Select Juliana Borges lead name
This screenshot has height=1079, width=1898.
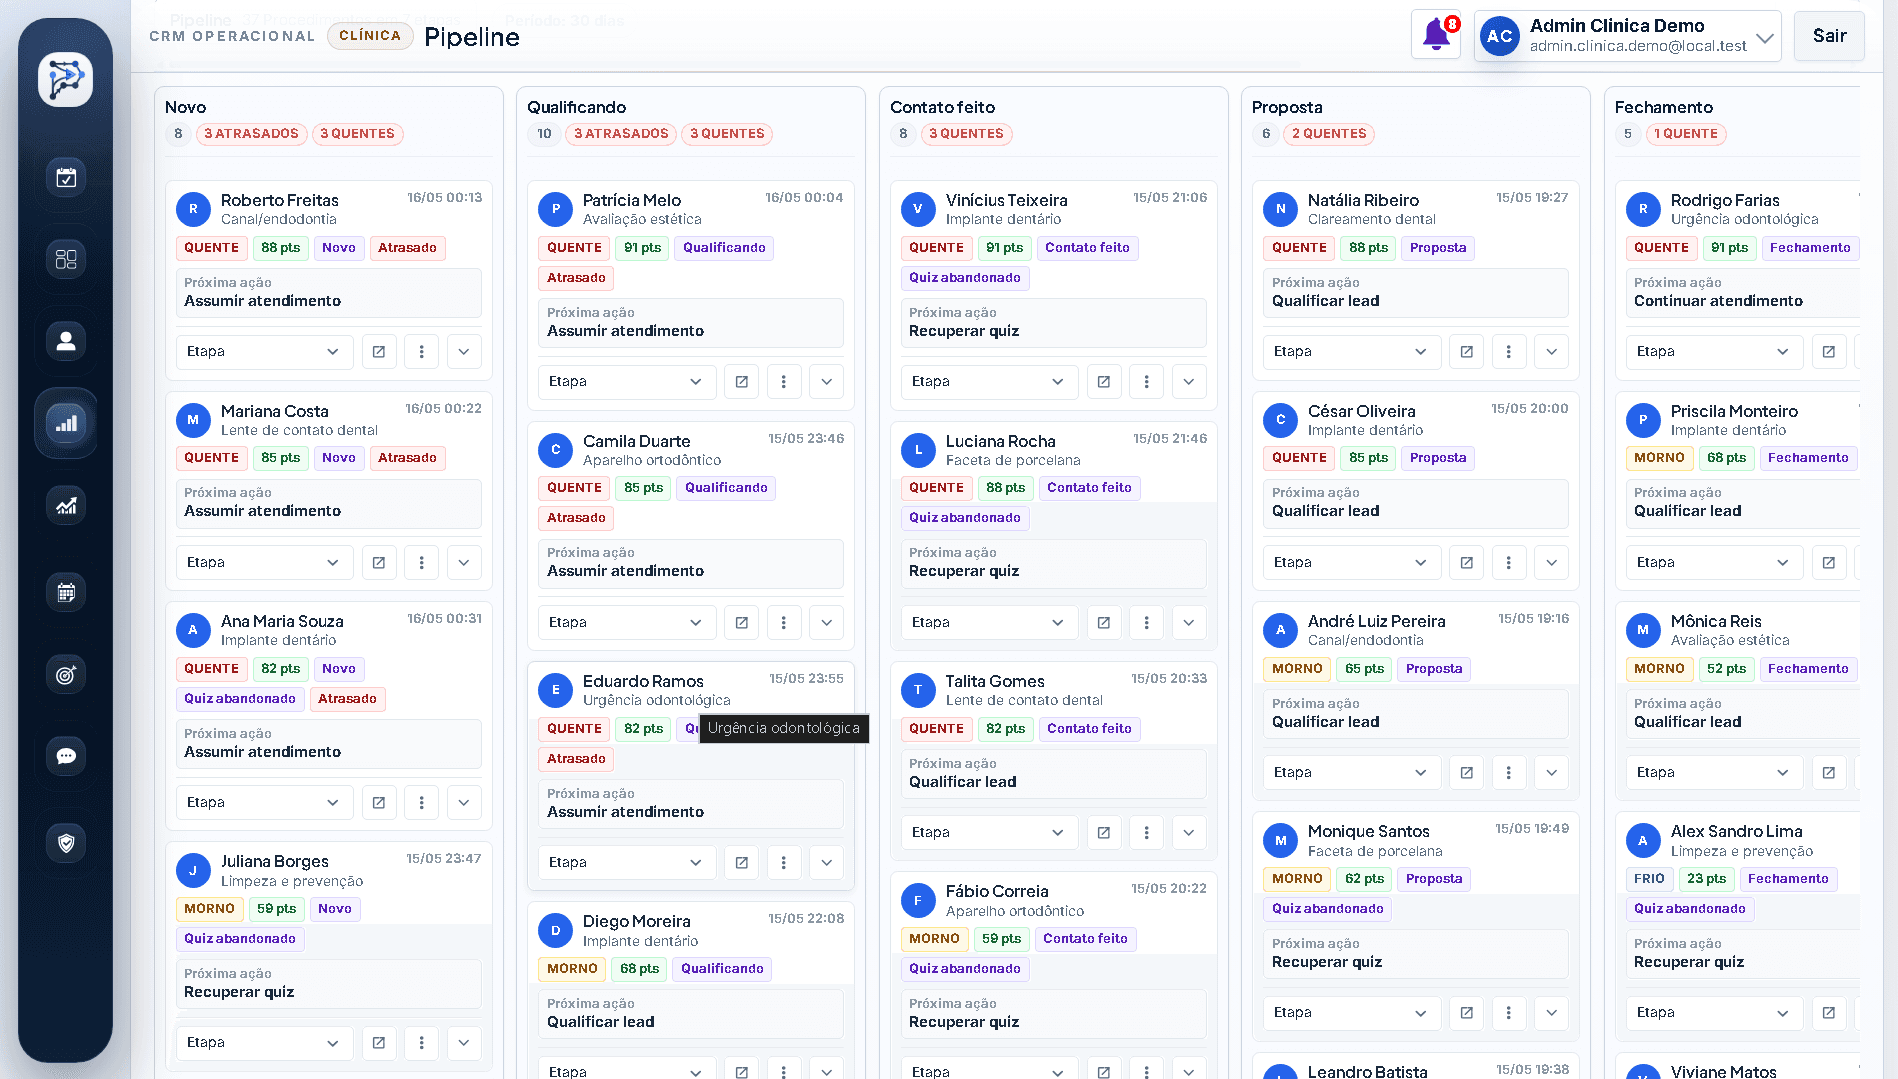275,862
